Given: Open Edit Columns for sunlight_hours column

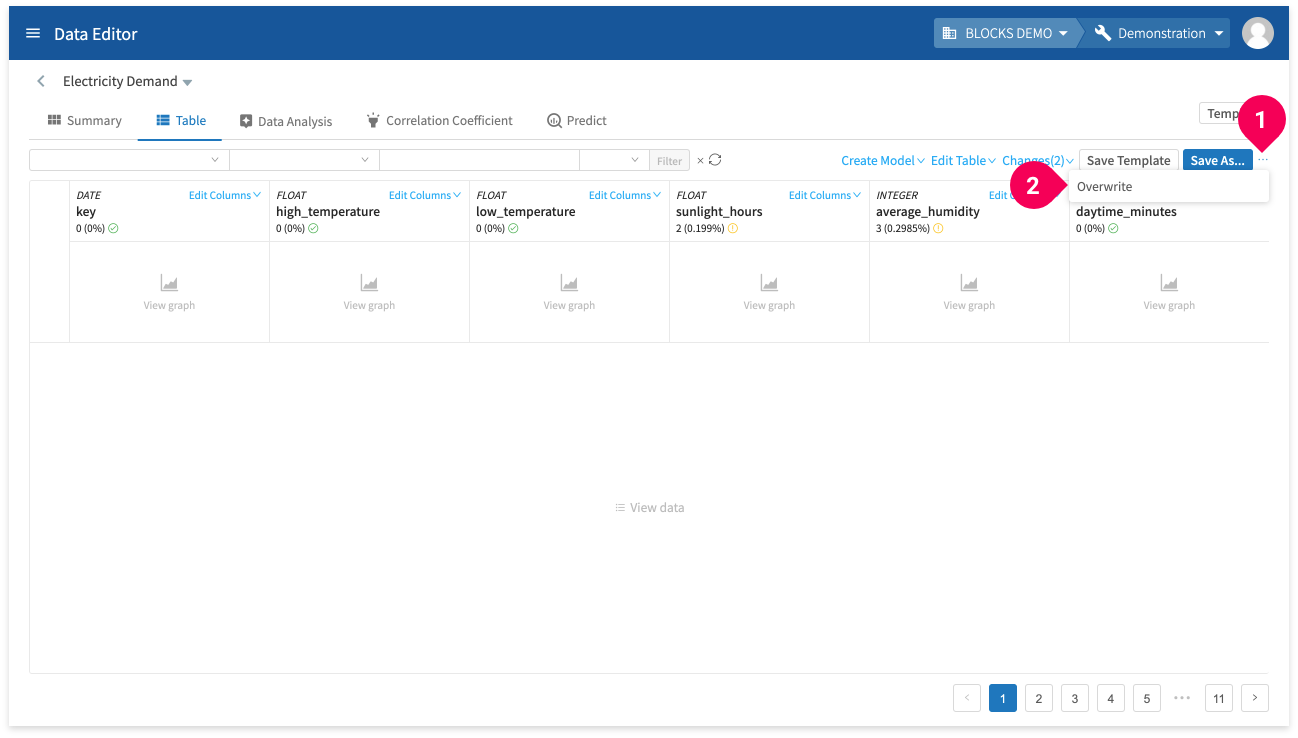Looking at the screenshot, I should tap(825, 195).
